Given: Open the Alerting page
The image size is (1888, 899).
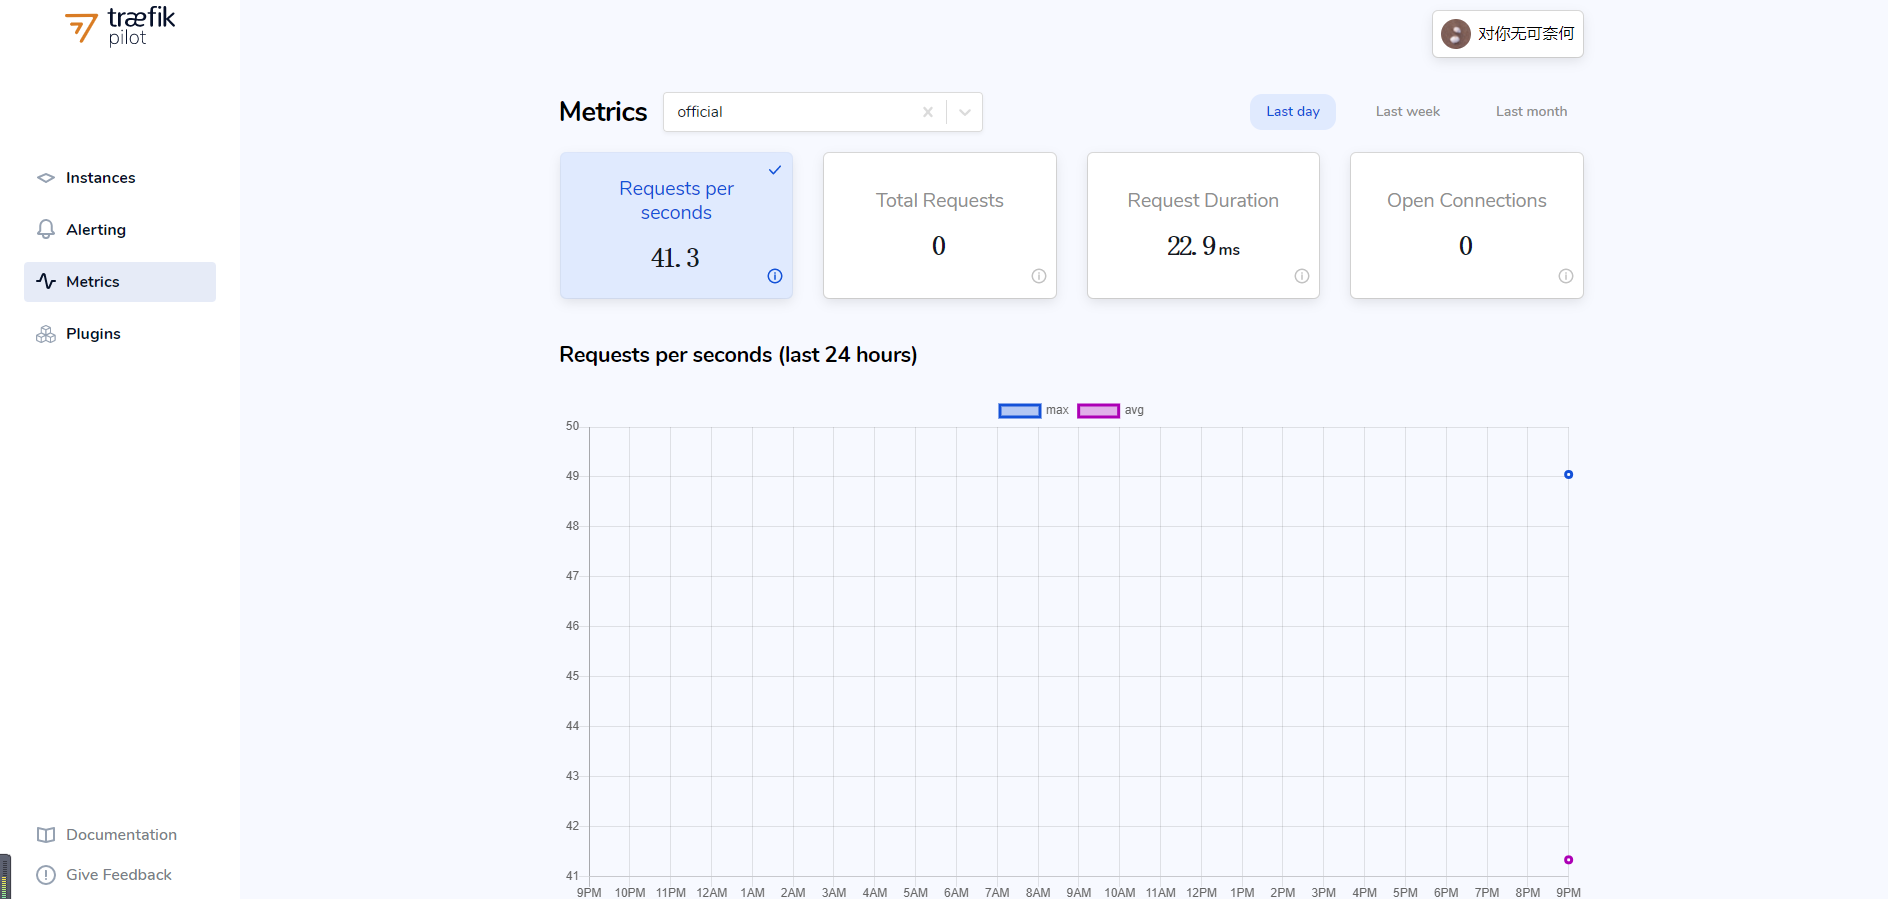Looking at the screenshot, I should click(120, 230).
